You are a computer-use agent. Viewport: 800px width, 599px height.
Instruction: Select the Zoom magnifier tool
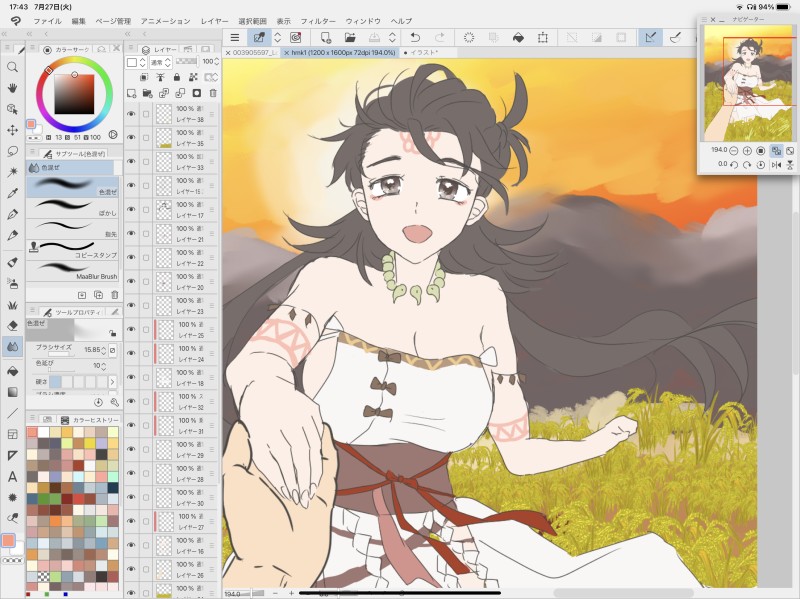(12, 67)
